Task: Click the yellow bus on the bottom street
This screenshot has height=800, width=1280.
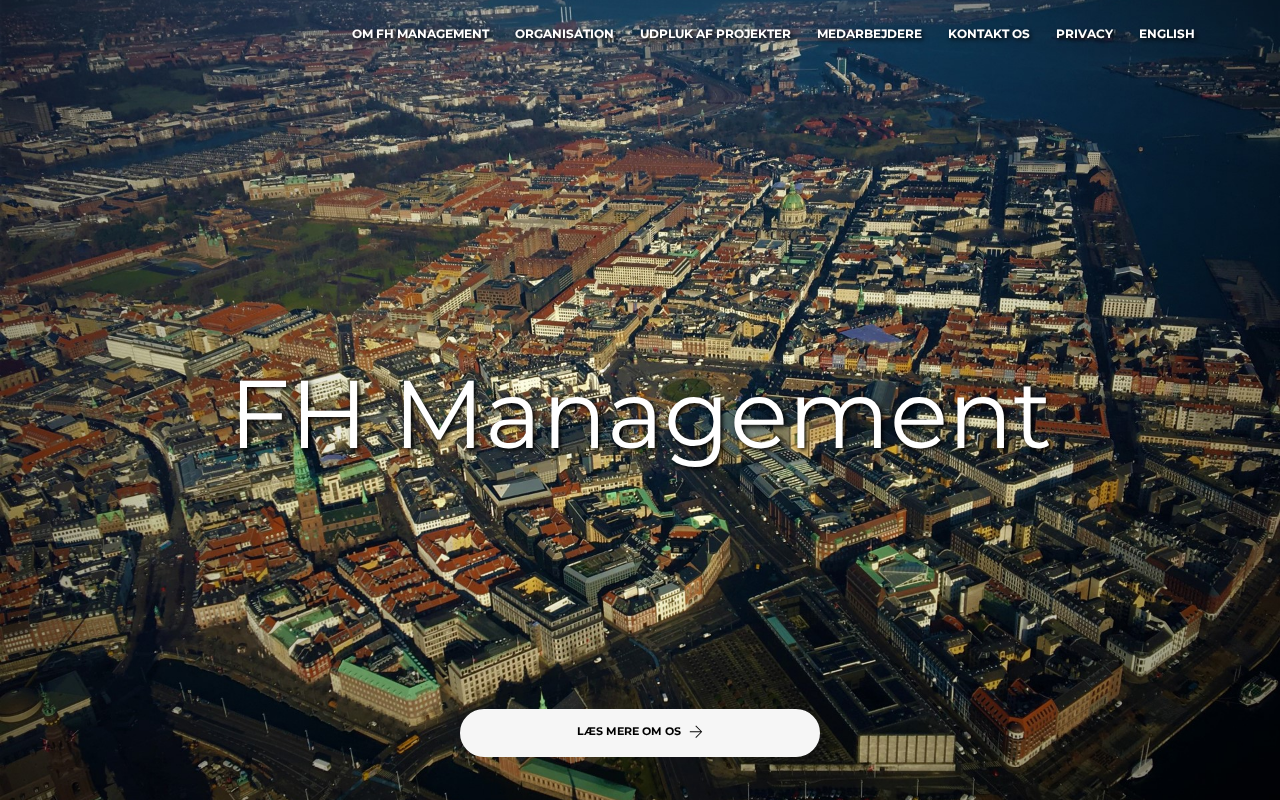Action: pyautogui.click(x=407, y=744)
